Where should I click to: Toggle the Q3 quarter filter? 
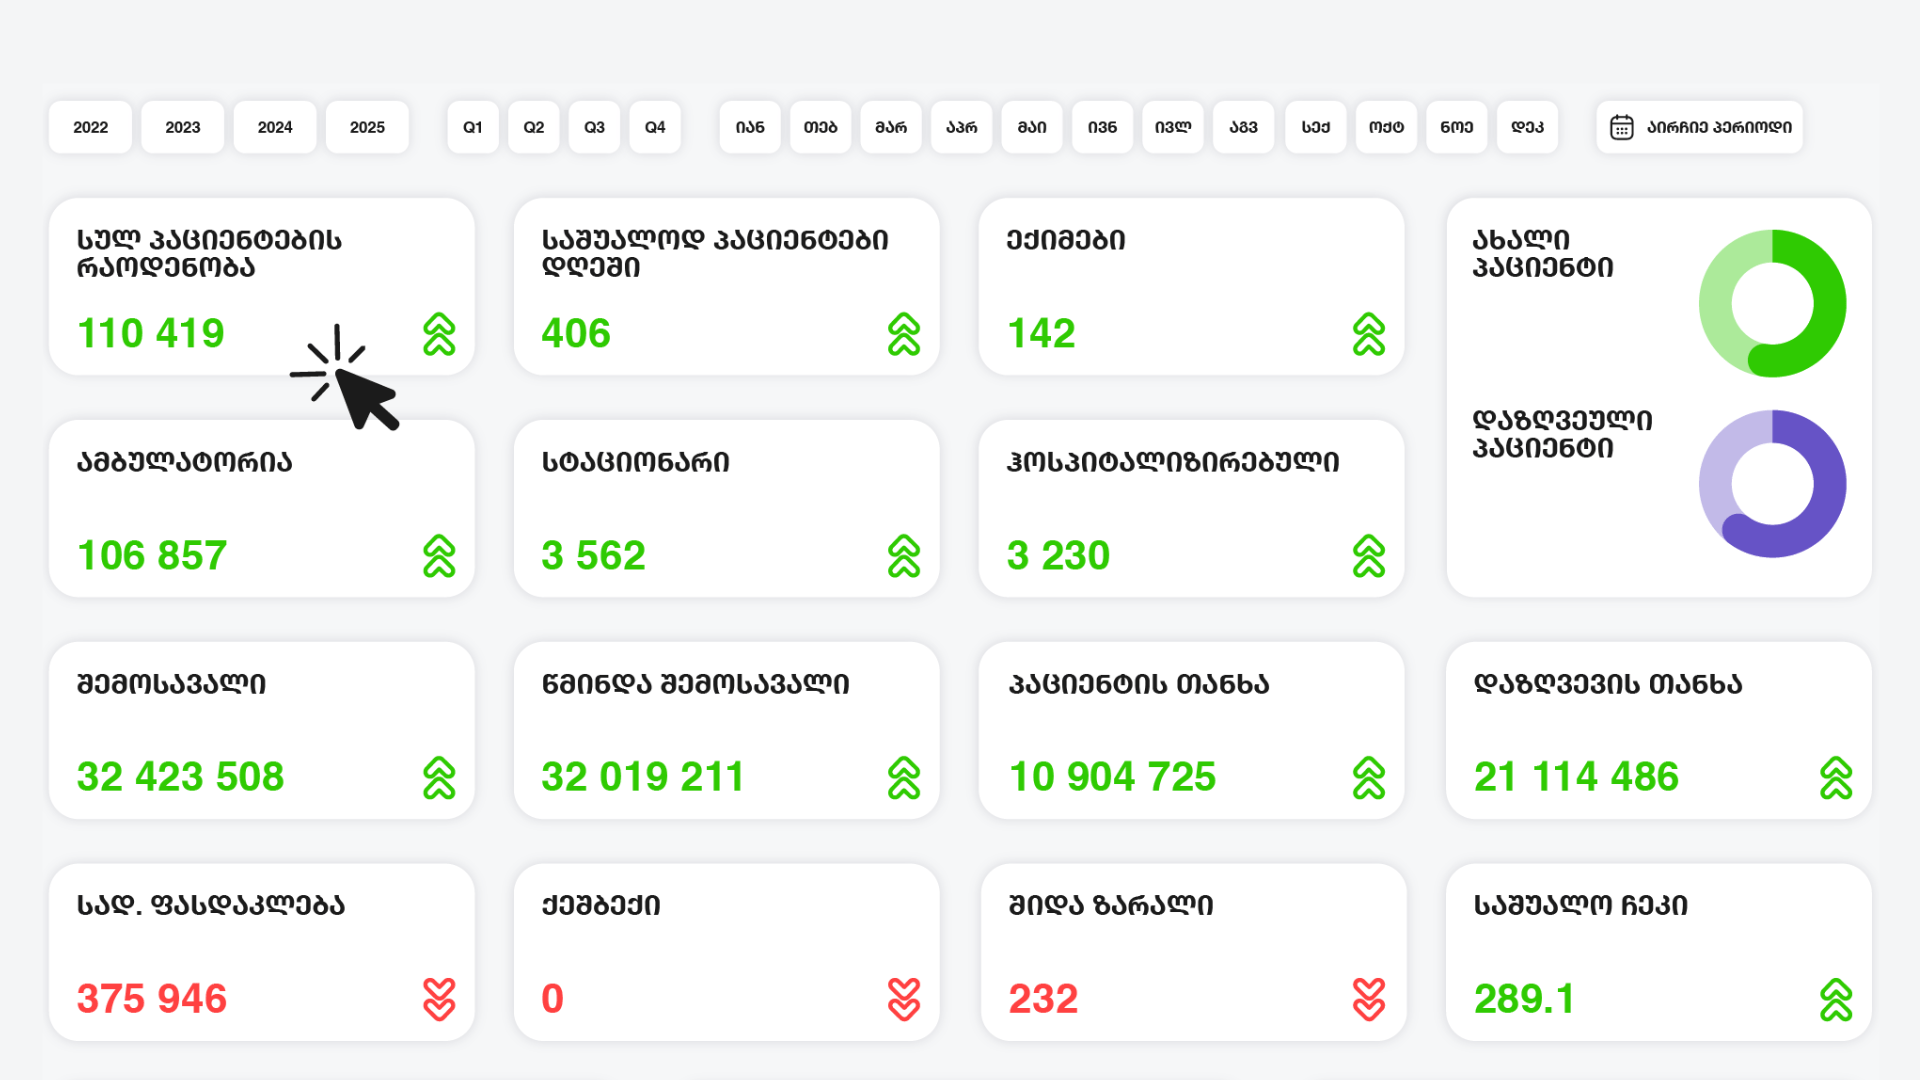point(594,127)
